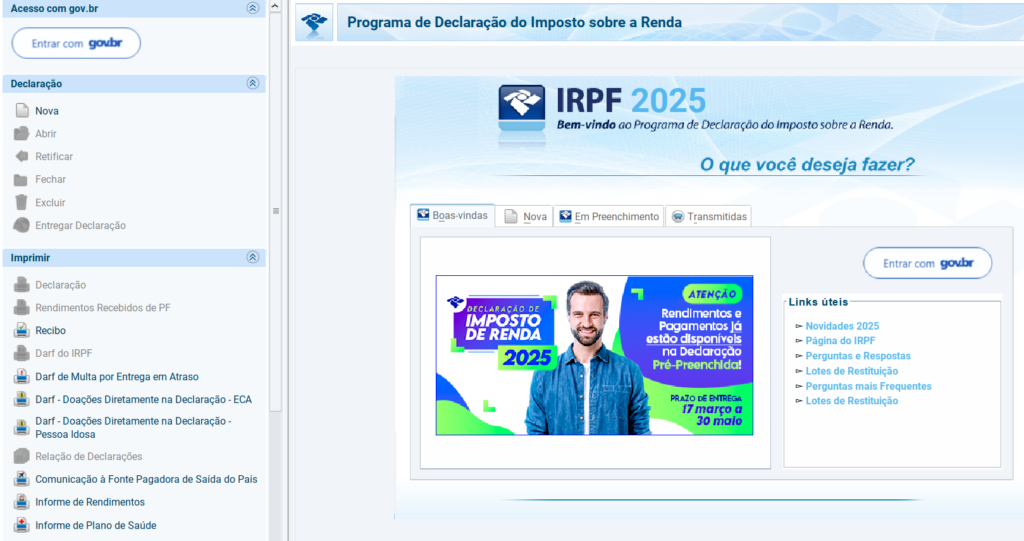Click the Receita Federal logo in header

314,22
